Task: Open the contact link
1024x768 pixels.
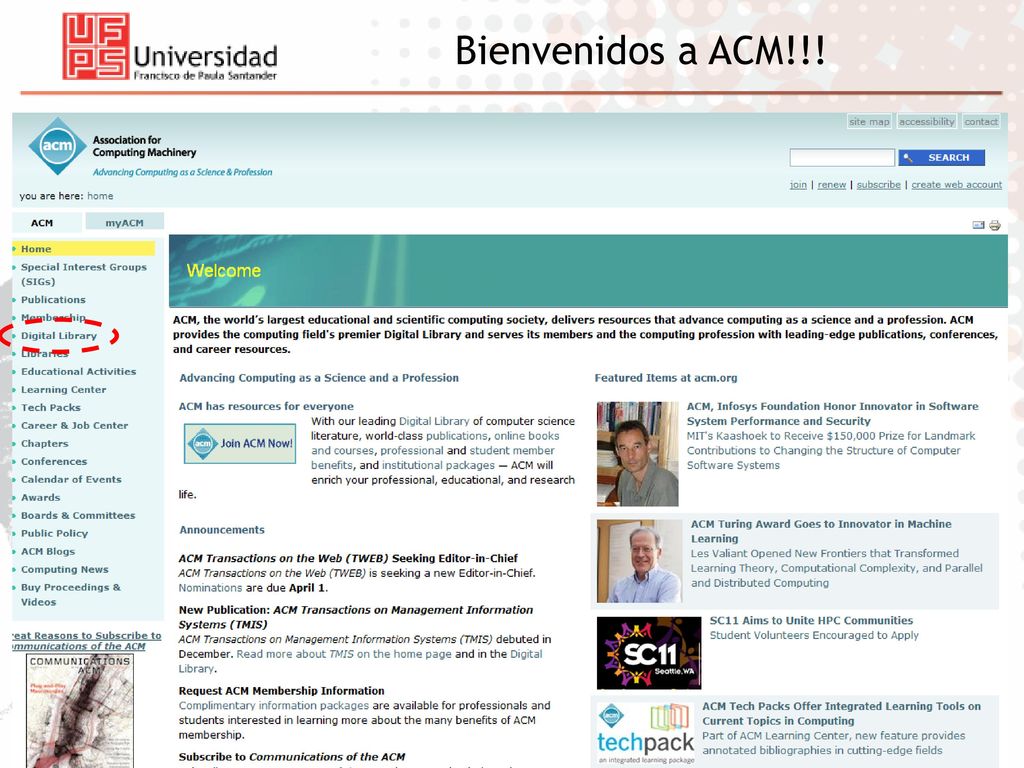Action: pos(981,121)
